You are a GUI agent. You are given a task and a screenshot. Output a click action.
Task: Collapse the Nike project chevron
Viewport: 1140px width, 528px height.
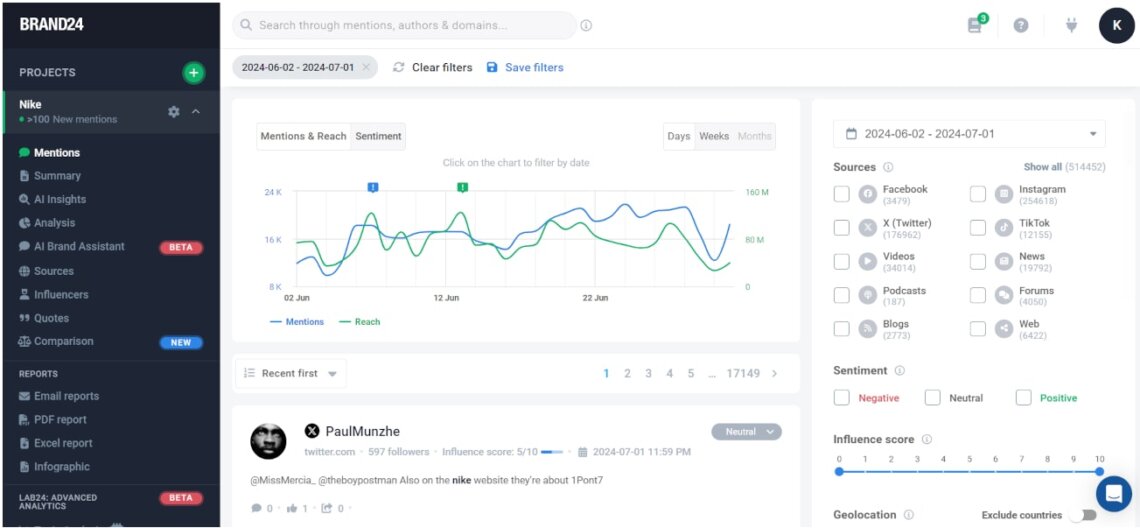(x=196, y=112)
